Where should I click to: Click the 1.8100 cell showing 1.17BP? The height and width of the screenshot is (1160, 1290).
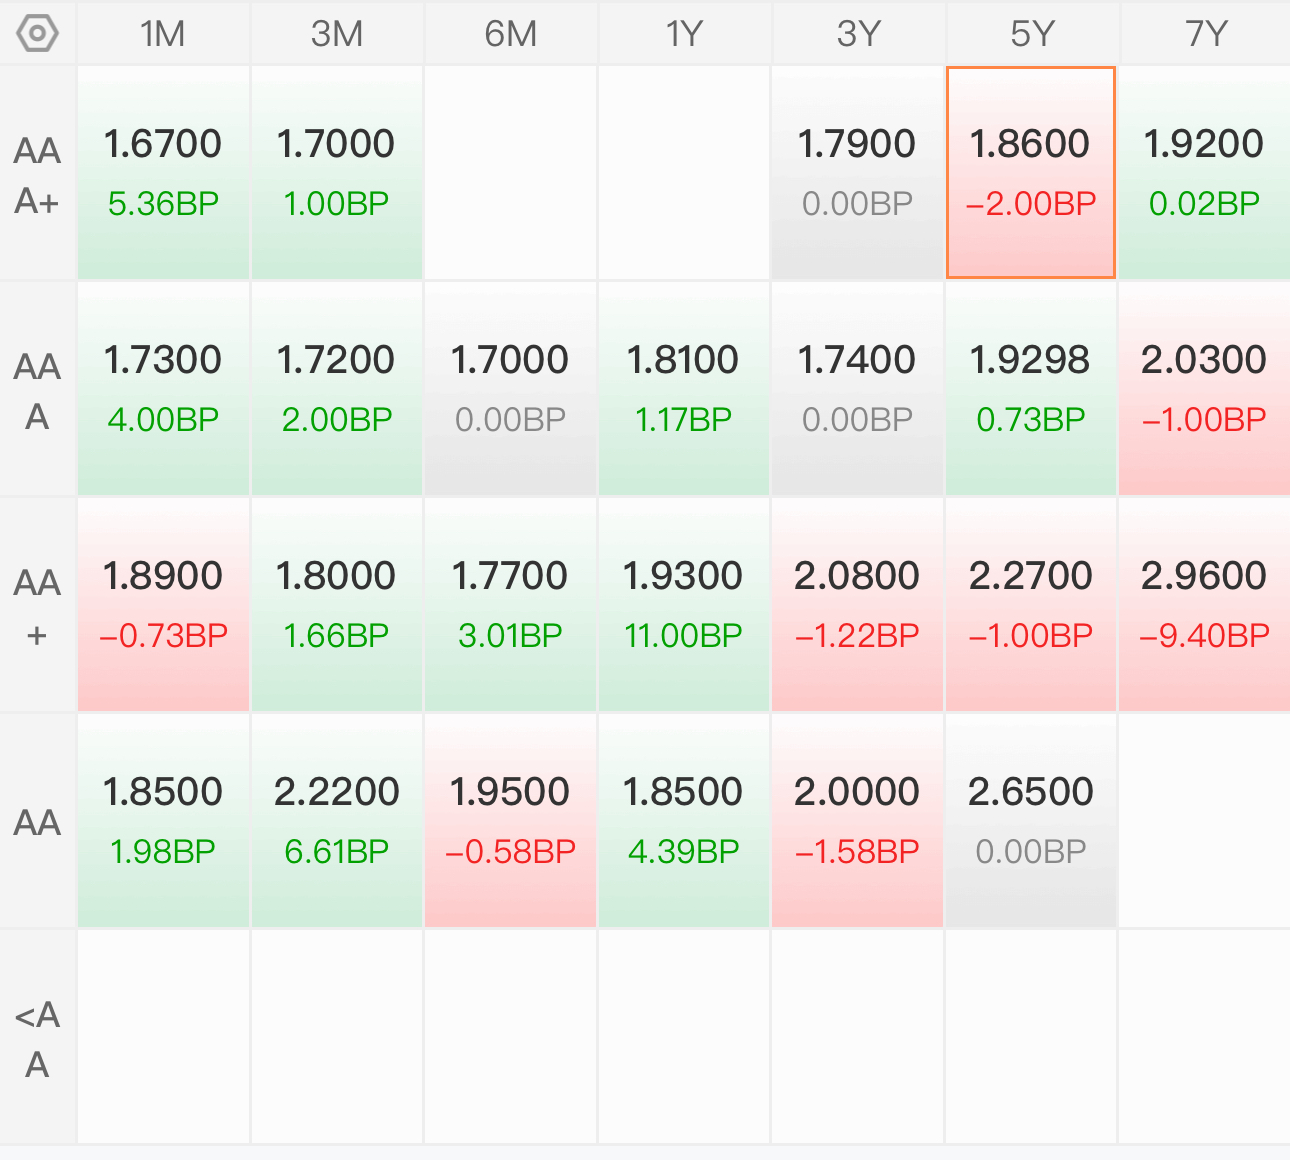[683, 389]
